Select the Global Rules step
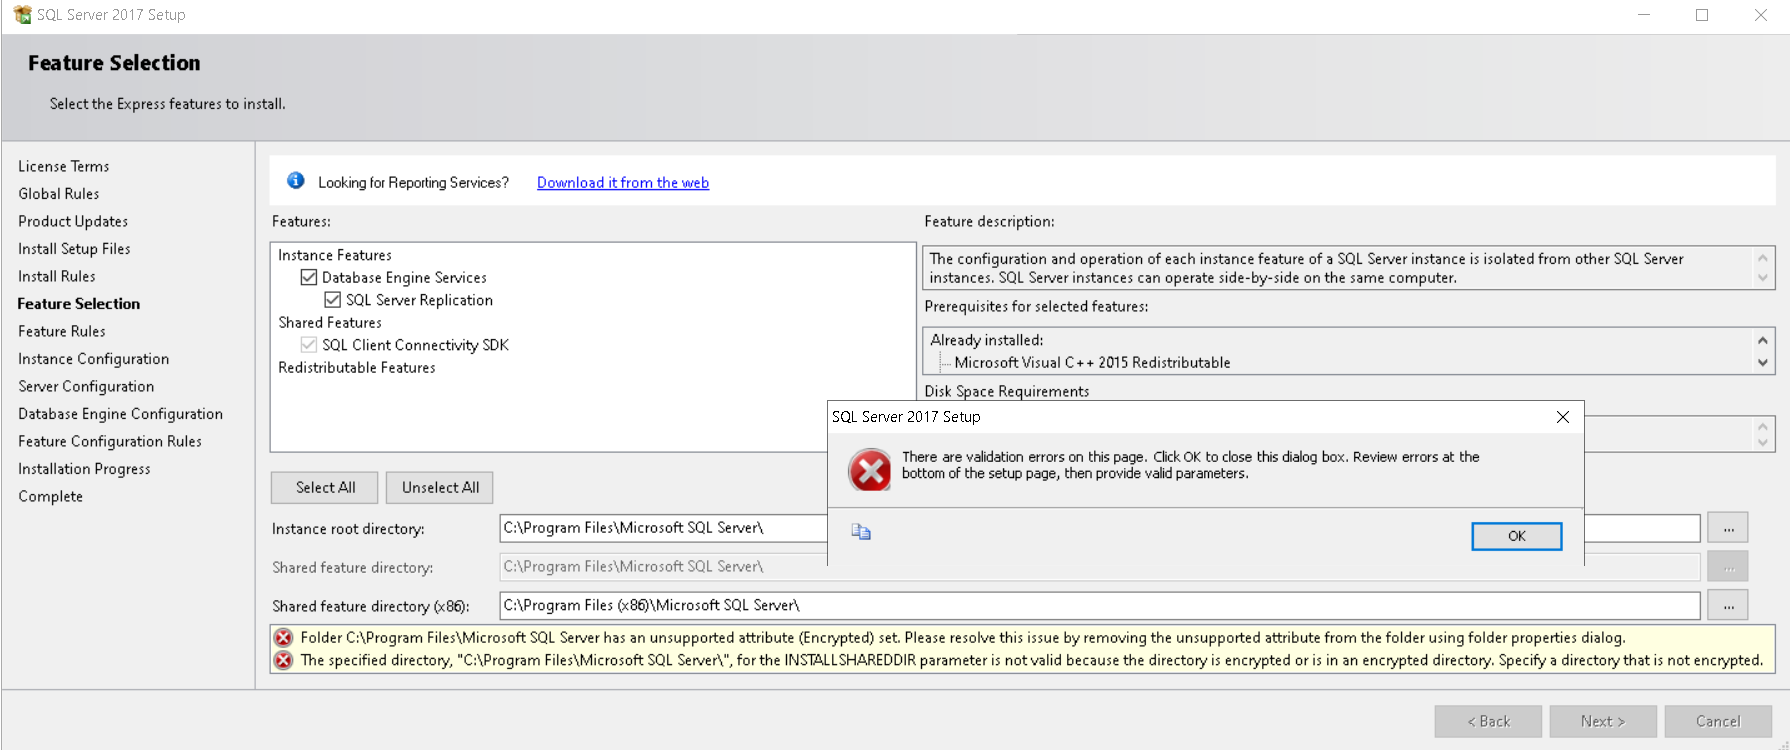 pyautogui.click(x=59, y=194)
